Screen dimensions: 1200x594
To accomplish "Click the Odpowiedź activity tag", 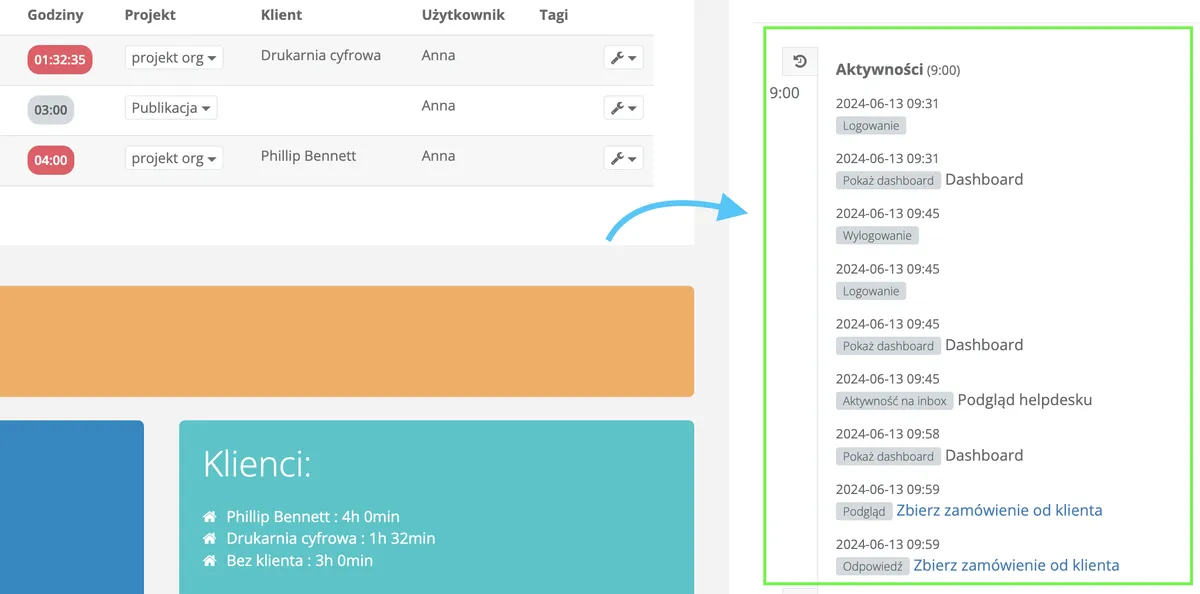I will 872,566.
